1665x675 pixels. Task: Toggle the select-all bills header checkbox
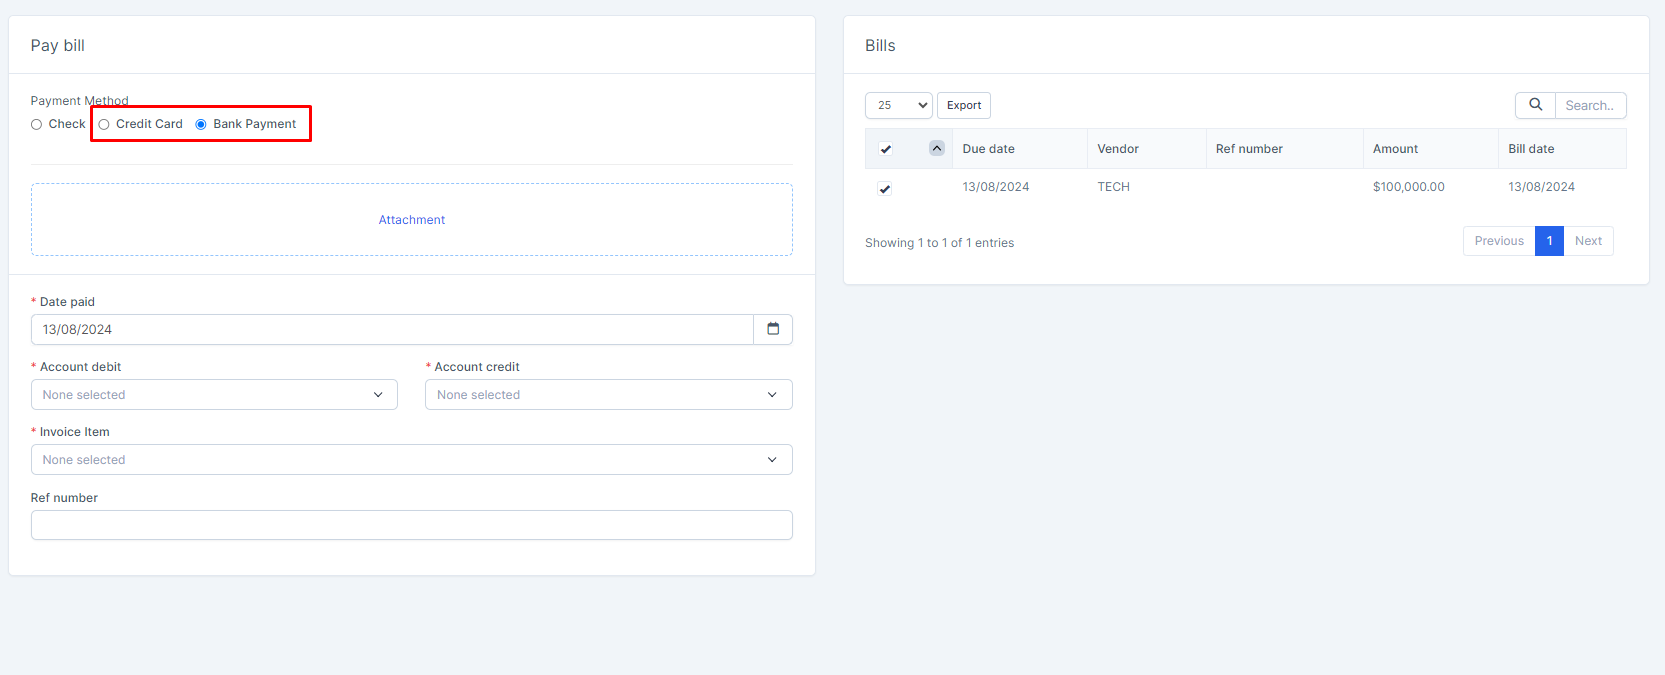click(x=885, y=149)
